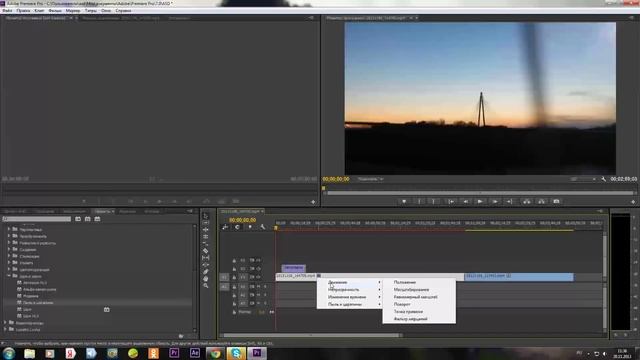Image resolution: width=640 pixels, height=360 pixels.
Task: Expand the Видеопереходы folder
Action: 5,322
